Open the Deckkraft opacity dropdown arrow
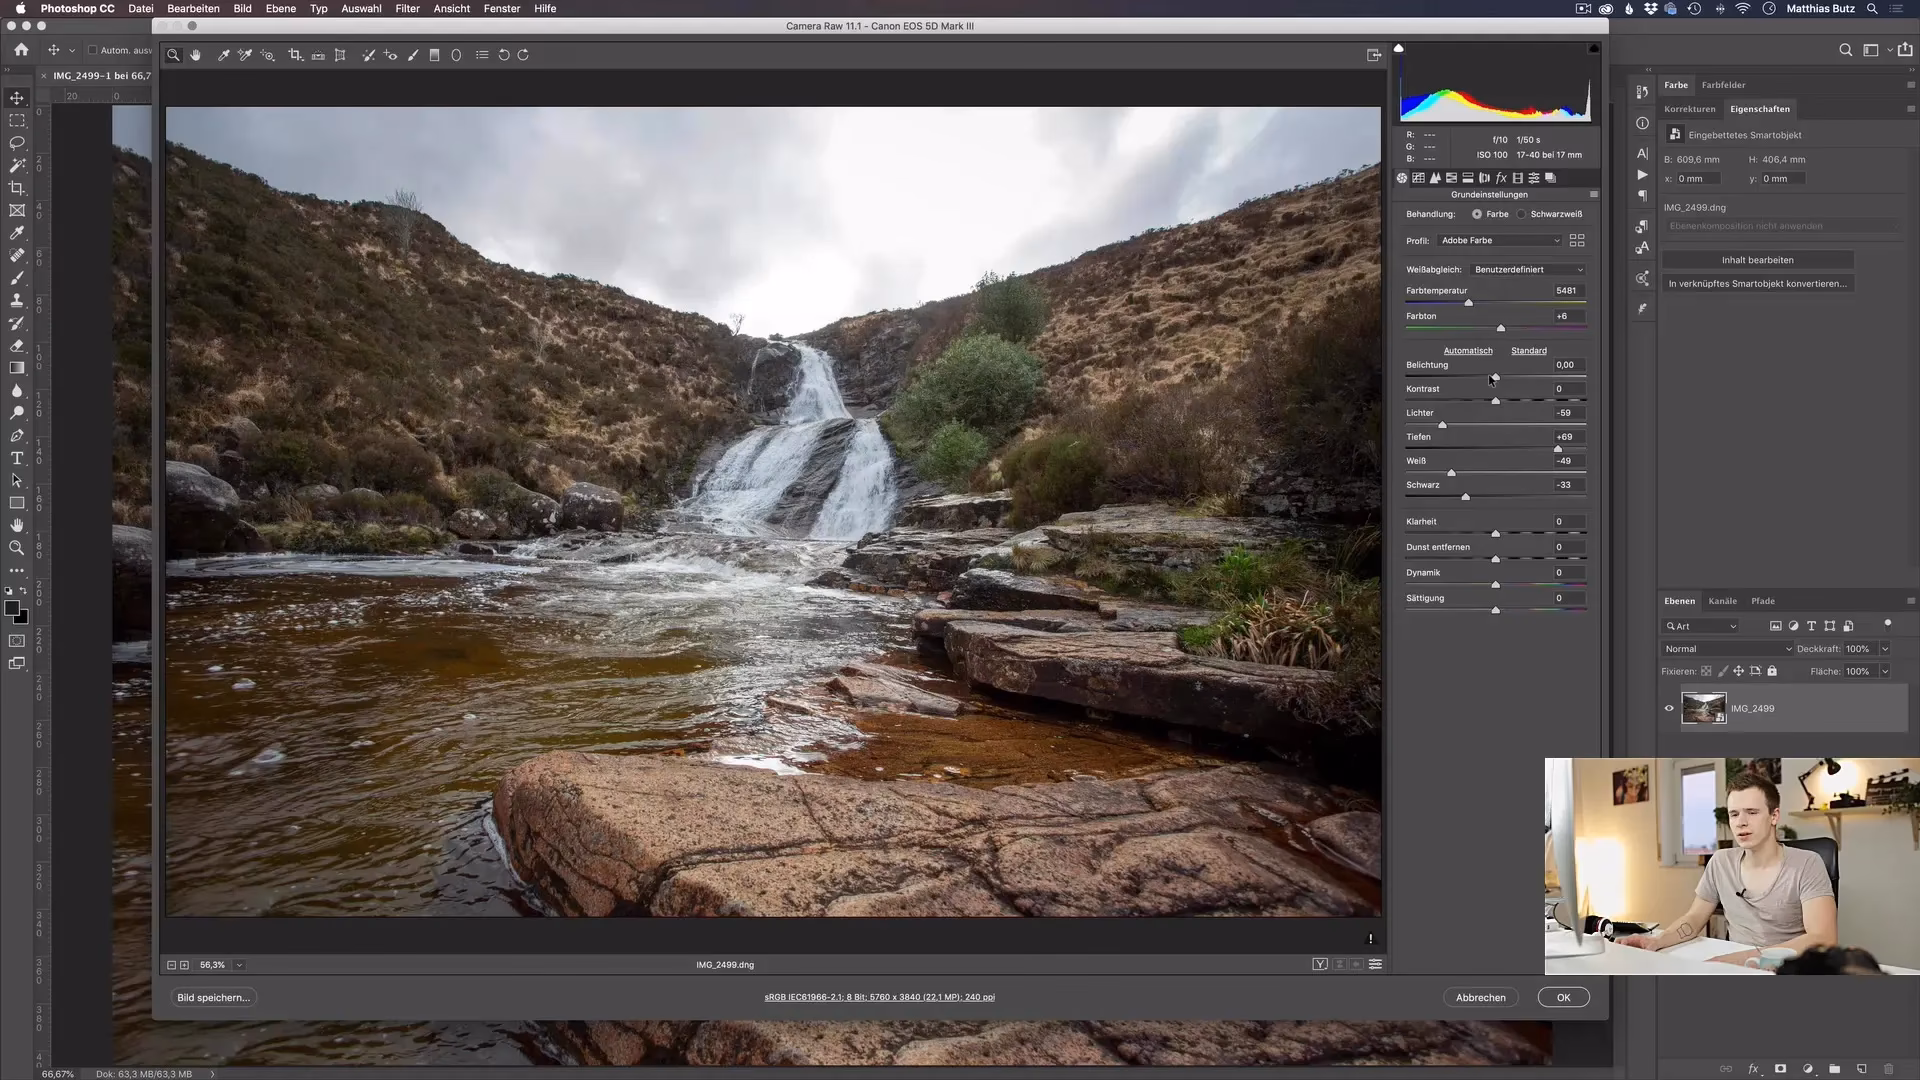This screenshot has height=1080, width=1920. (1885, 649)
